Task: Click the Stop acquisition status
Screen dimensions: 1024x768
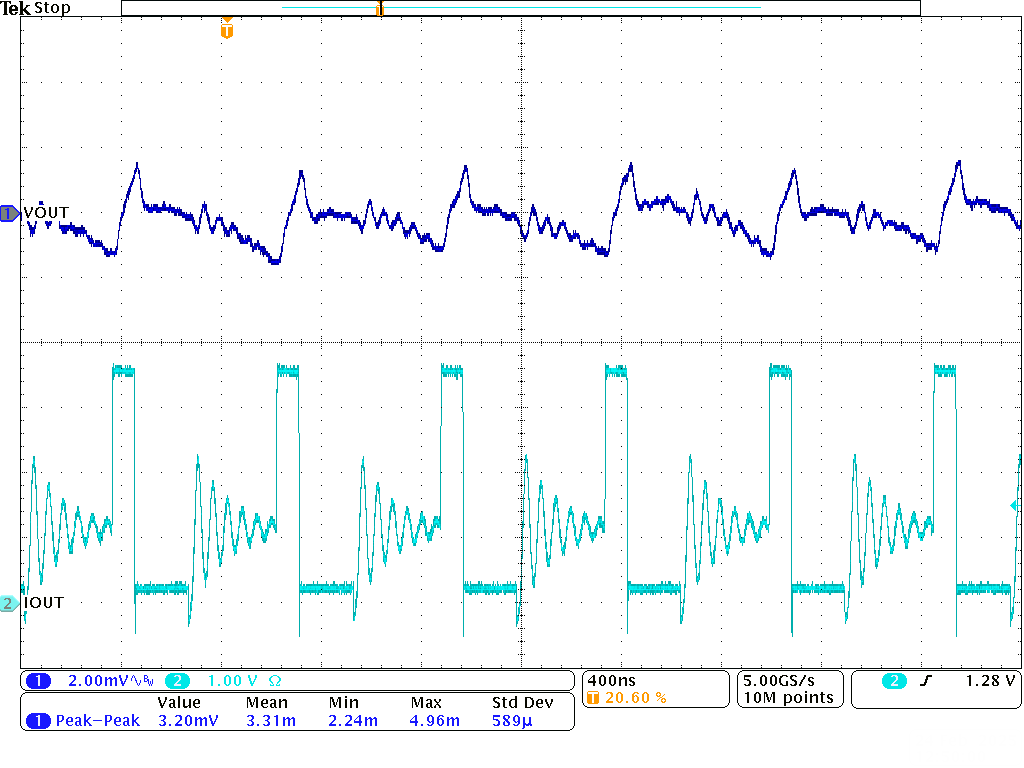Action: (52, 8)
